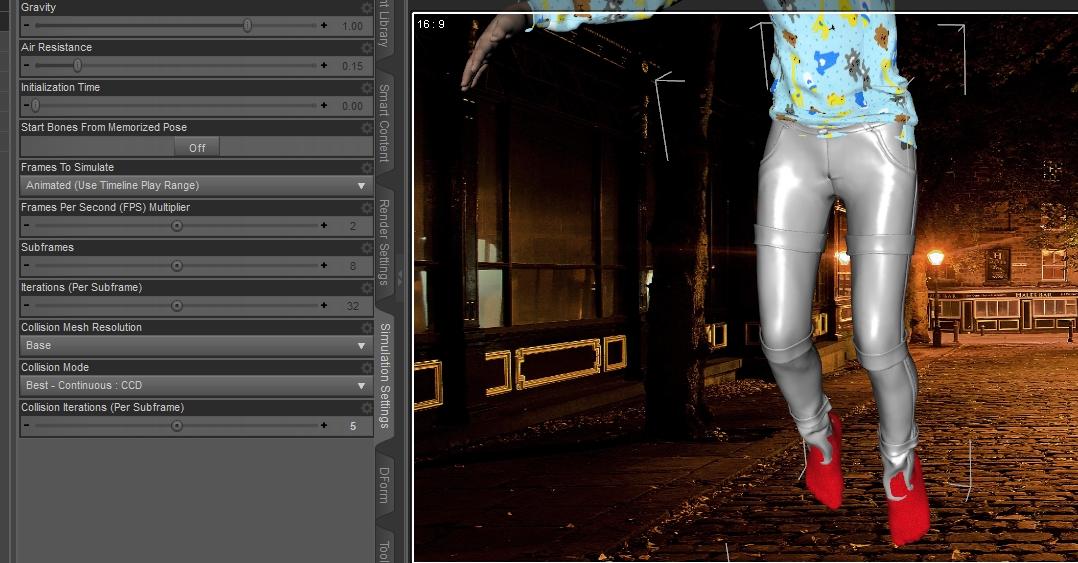Open the Collision Mesh Resolution dropdown
Screen dimensions: 1078x563
197,346
